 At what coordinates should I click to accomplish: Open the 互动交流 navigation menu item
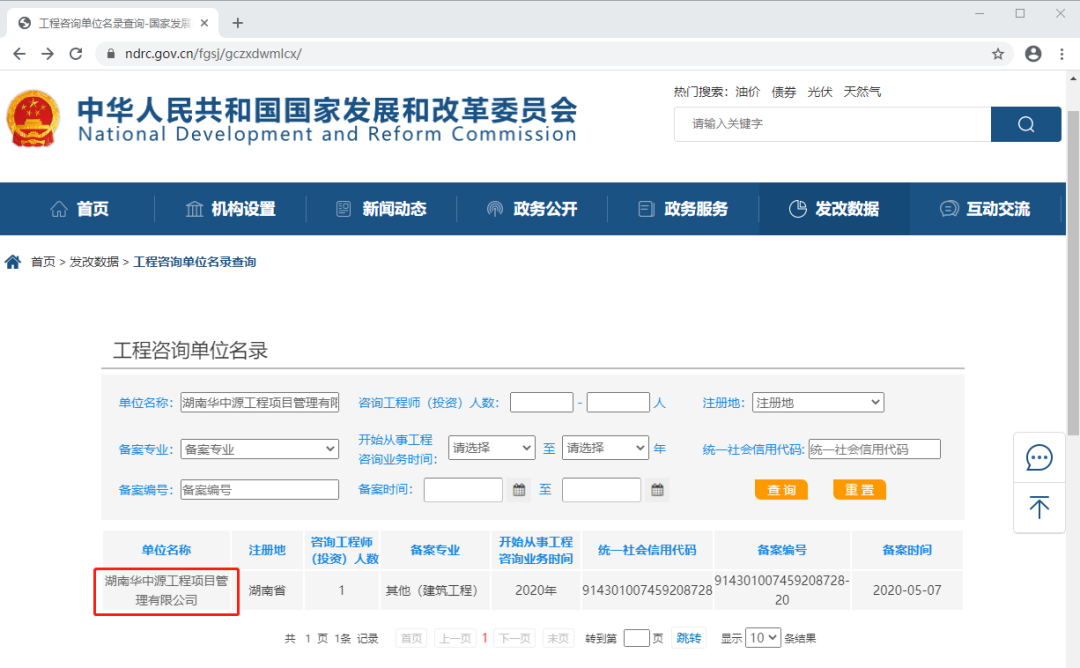tap(985, 209)
